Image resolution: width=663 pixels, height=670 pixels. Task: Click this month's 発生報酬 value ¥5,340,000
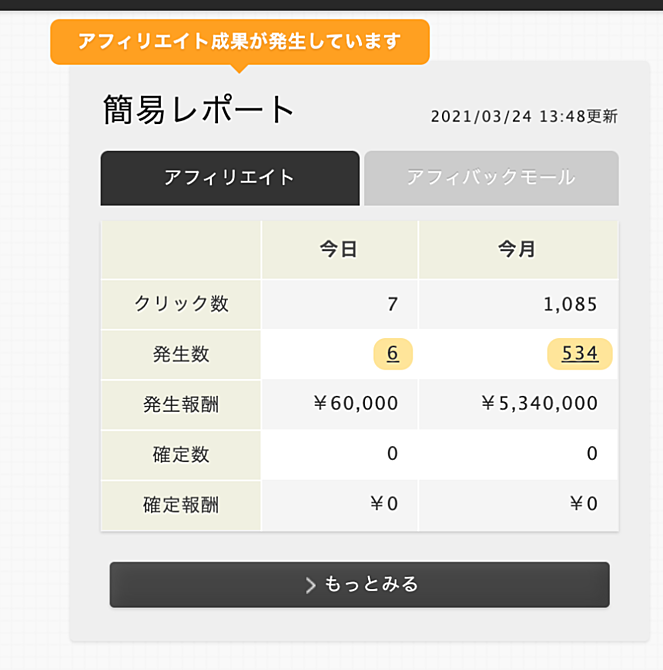[x=540, y=403]
